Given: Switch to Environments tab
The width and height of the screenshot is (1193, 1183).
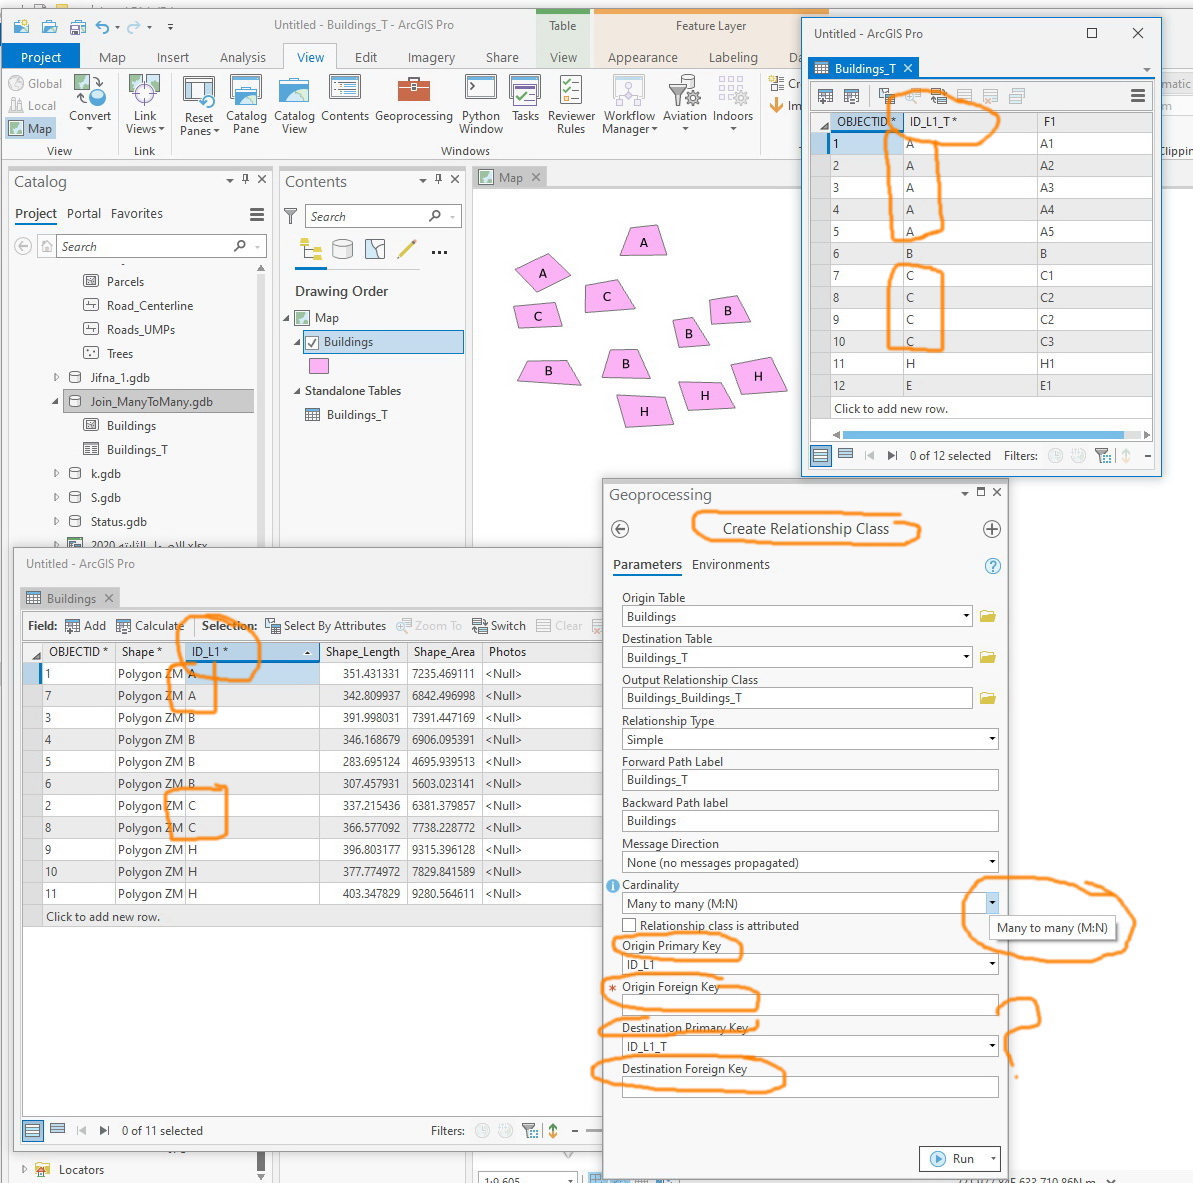Looking at the screenshot, I should (730, 564).
